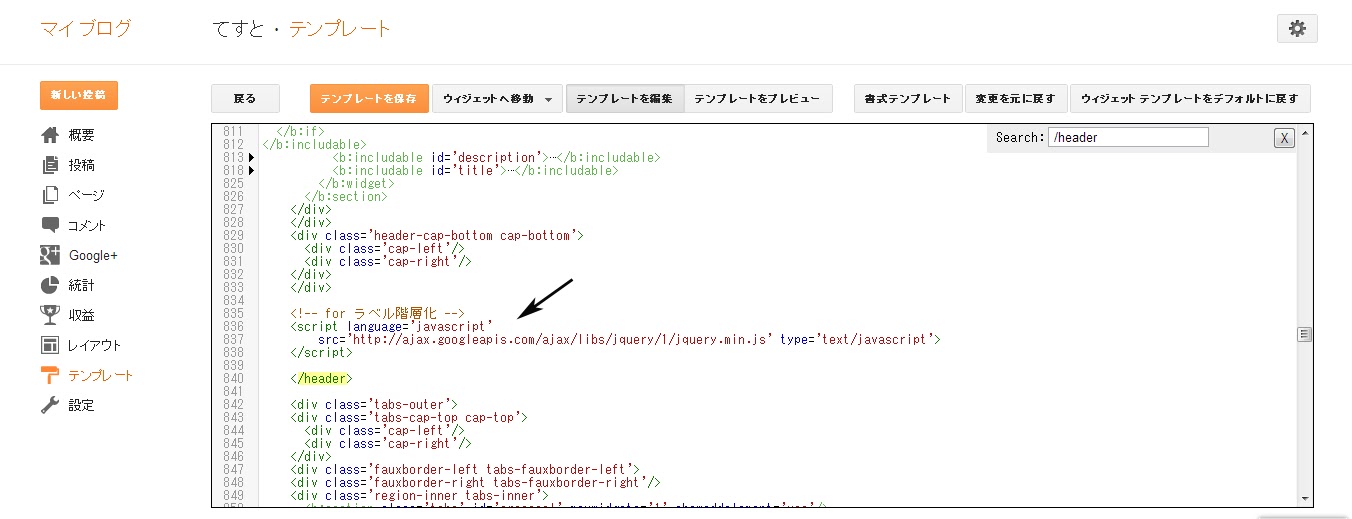Create a post with 新しい投稿 button
The image size is (1352, 519).
79,95
